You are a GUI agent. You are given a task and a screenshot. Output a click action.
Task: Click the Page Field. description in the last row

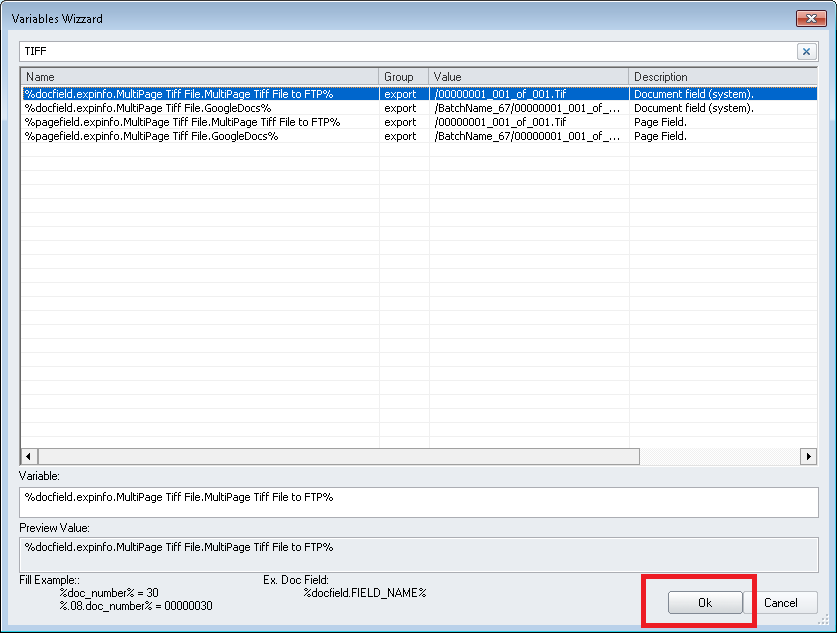click(x=661, y=136)
